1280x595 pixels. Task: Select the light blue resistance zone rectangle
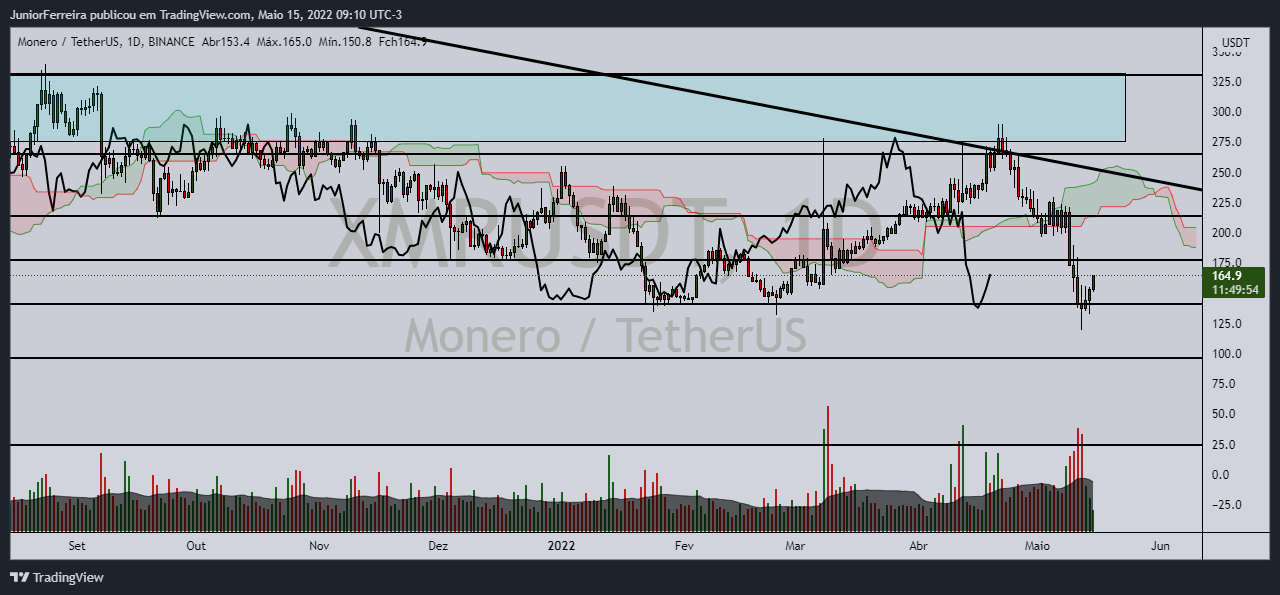click(567, 107)
